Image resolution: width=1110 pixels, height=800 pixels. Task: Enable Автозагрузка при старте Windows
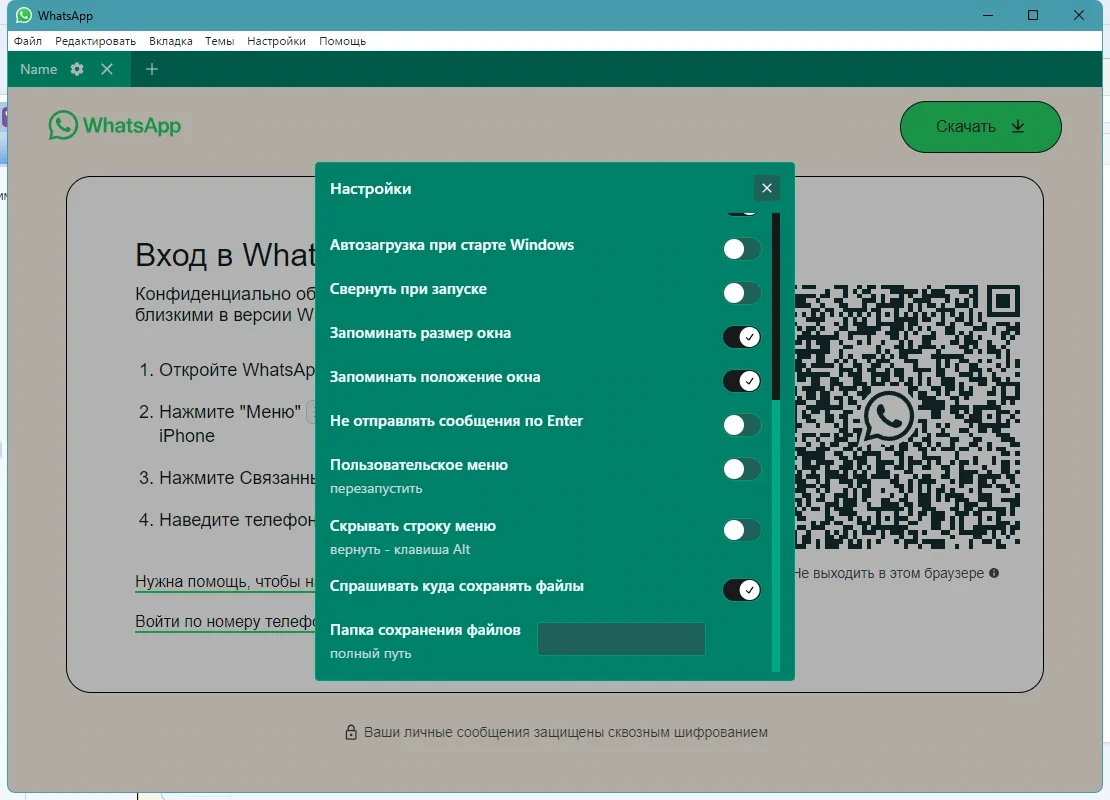[x=741, y=248]
